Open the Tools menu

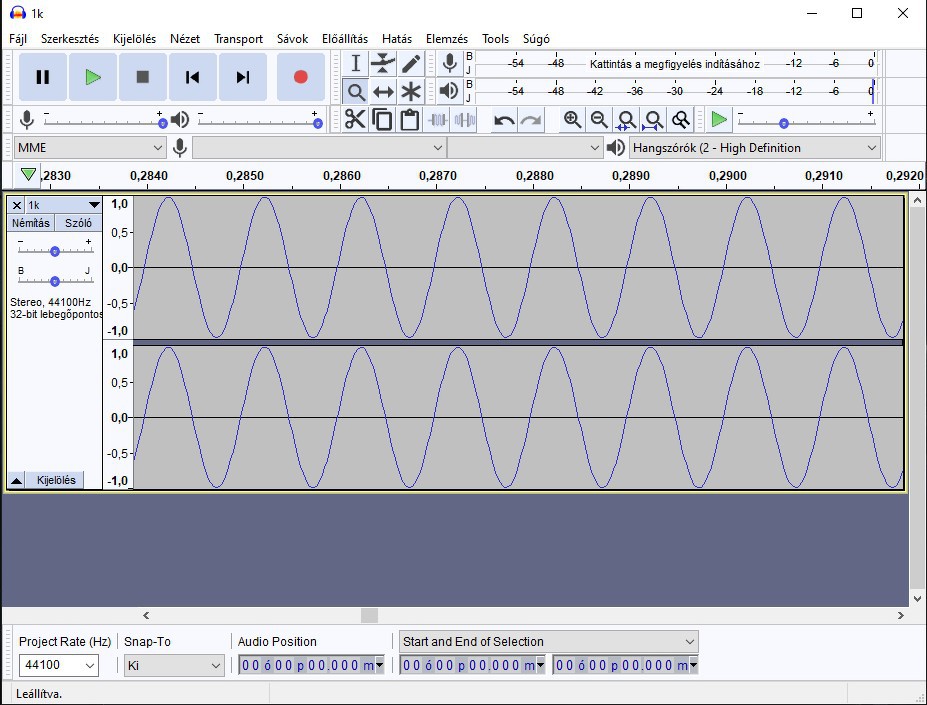click(x=495, y=39)
